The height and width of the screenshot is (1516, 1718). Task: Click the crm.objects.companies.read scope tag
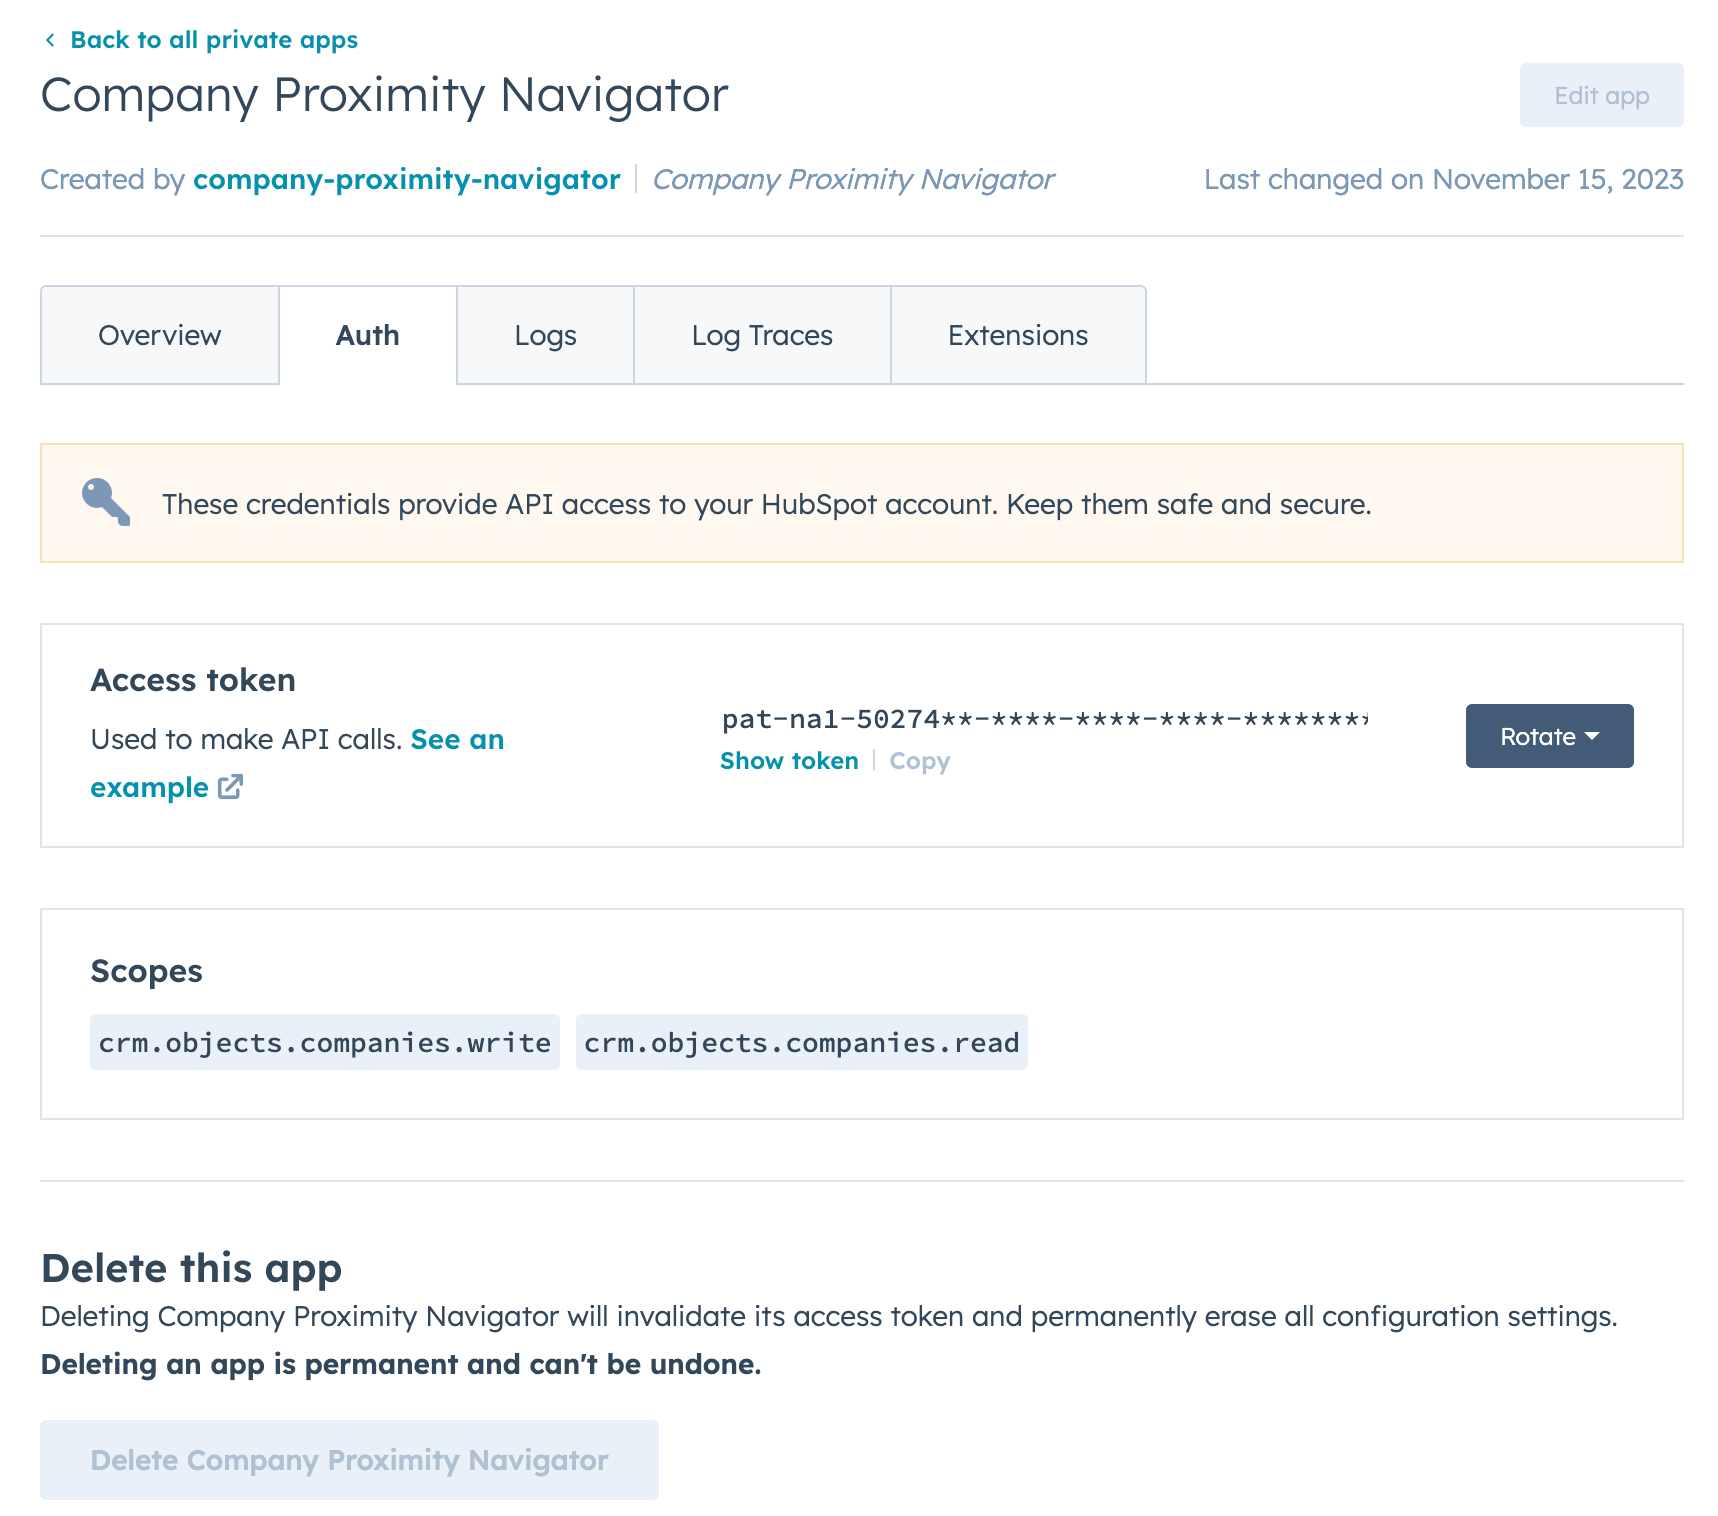pos(801,1042)
